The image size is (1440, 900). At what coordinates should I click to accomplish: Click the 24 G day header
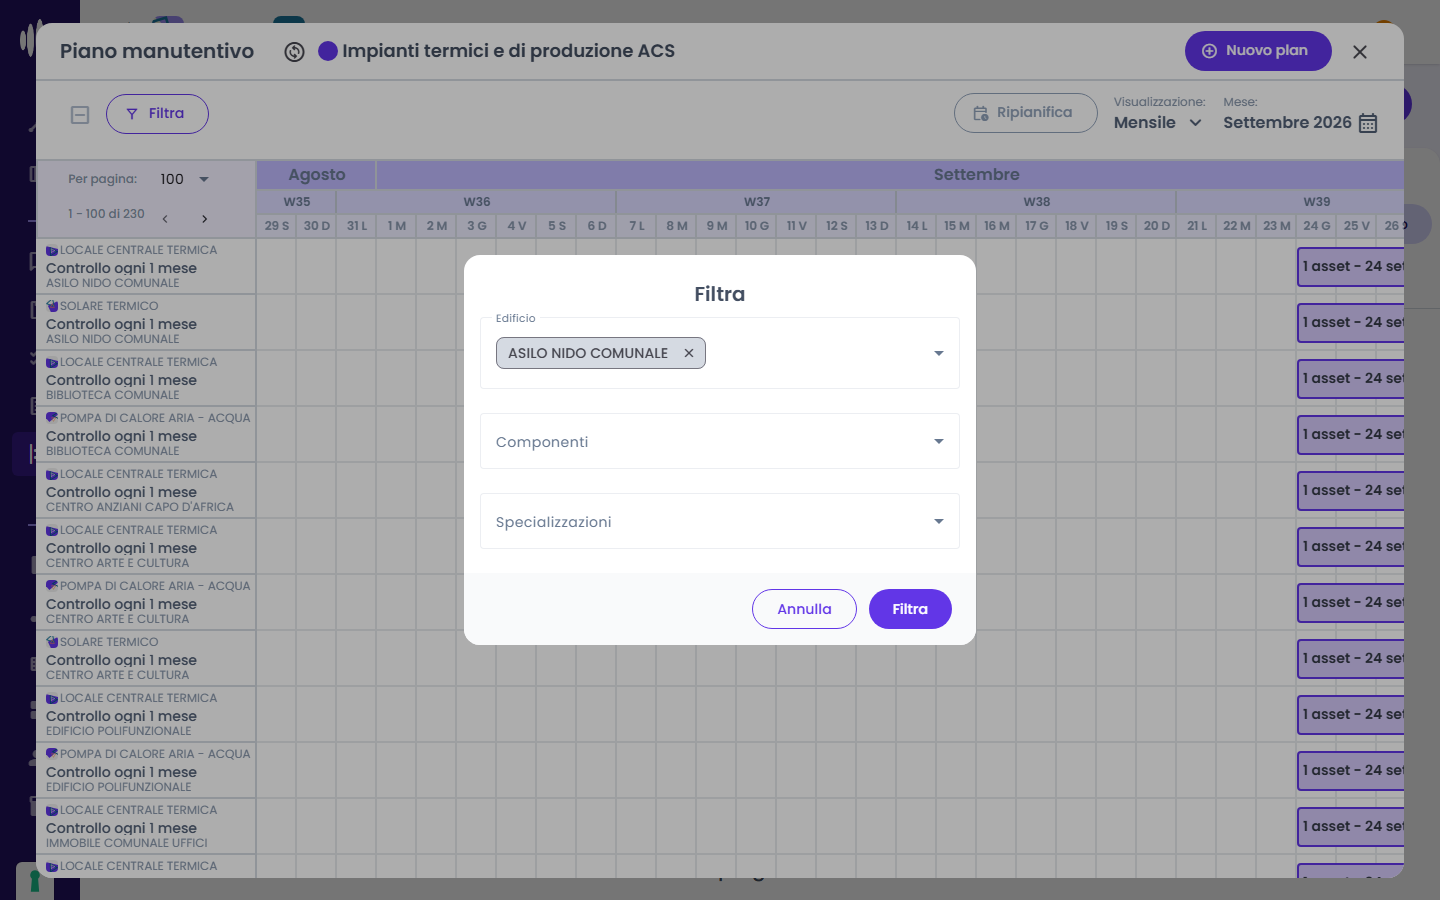click(1317, 226)
